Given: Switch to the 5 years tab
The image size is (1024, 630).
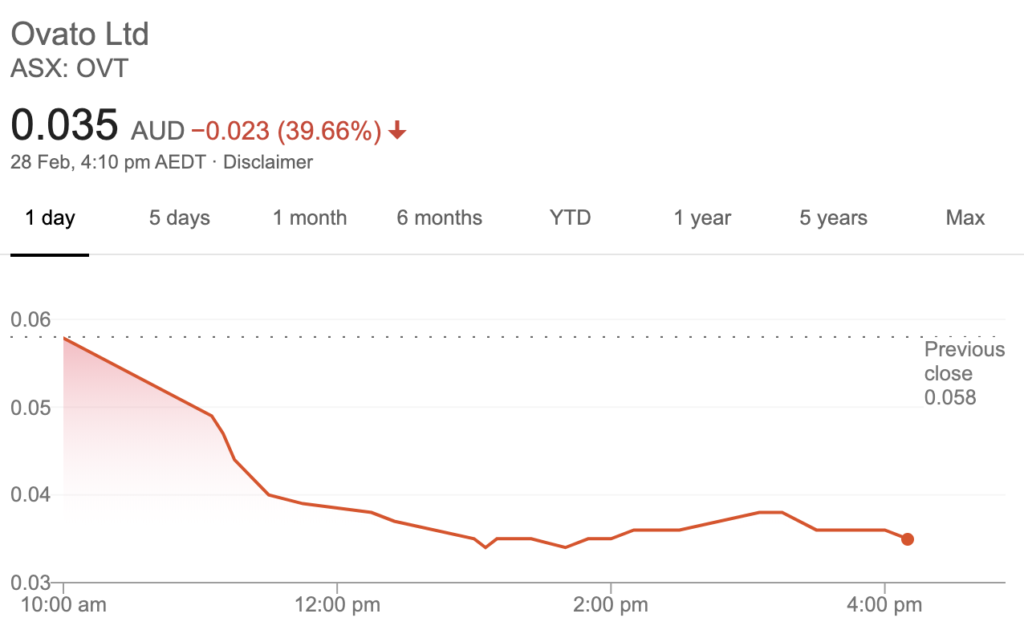Looking at the screenshot, I should pos(833,218).
